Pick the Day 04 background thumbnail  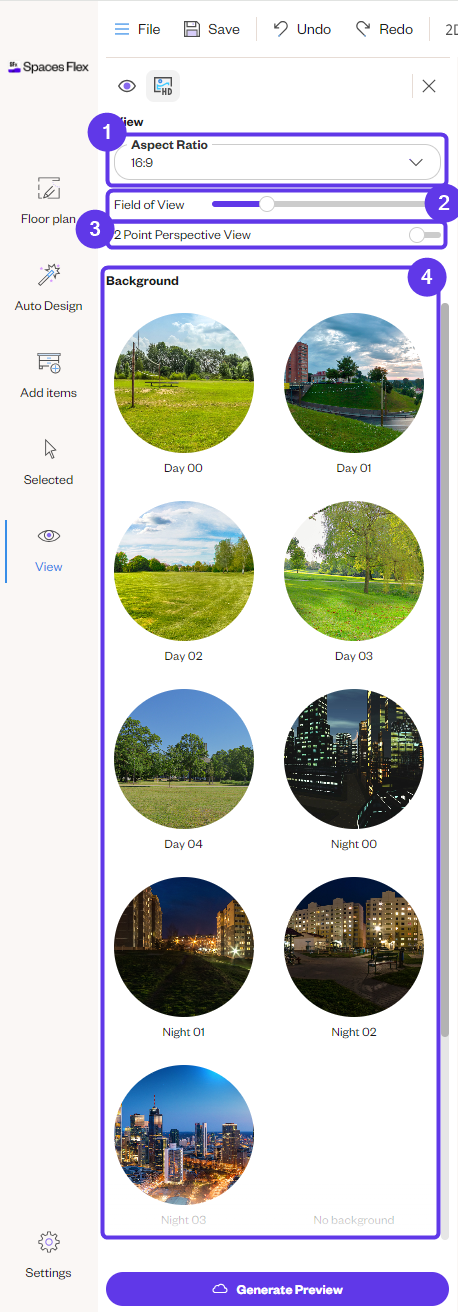click(184, 759)
